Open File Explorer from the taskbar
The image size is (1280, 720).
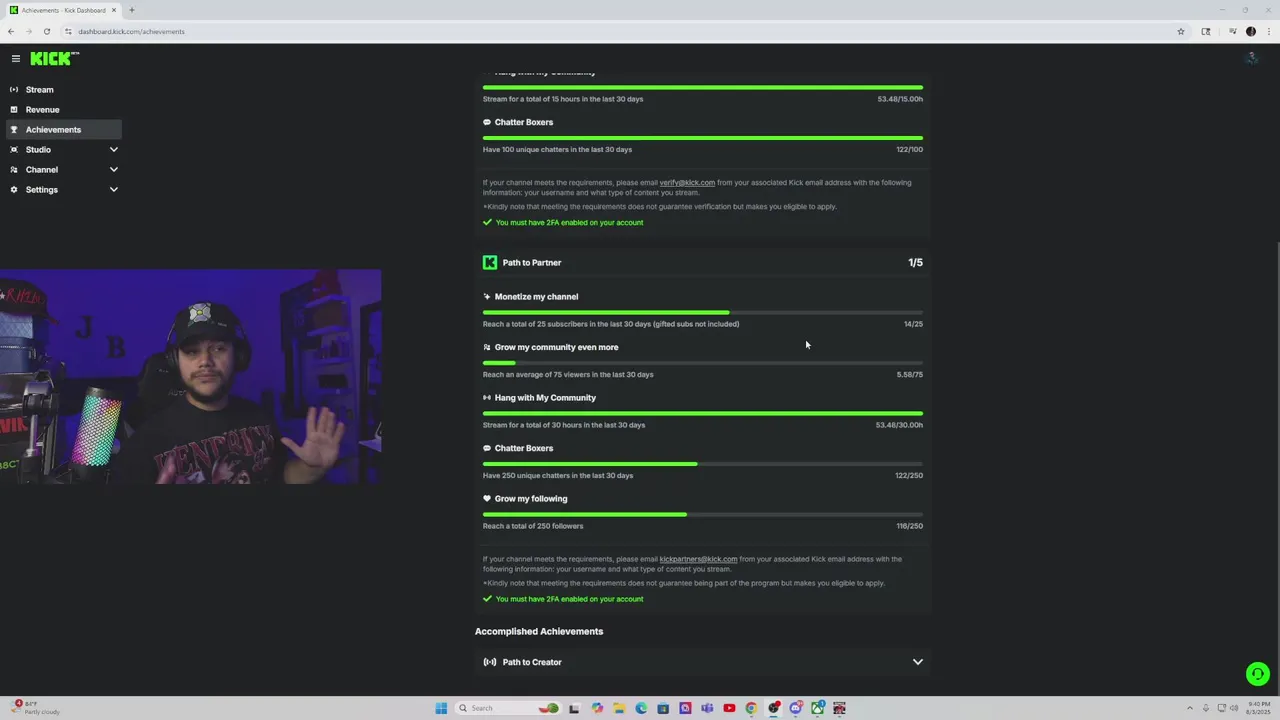pyautogui.click(x=619, y=708)
